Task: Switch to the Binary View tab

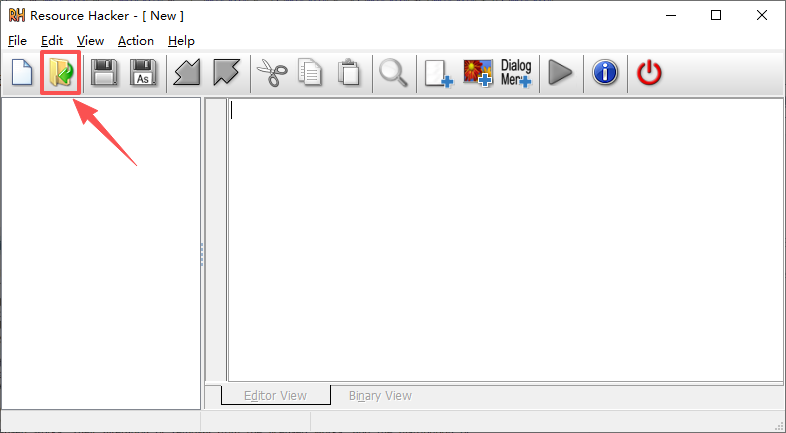Action: [x=380, y=395]
